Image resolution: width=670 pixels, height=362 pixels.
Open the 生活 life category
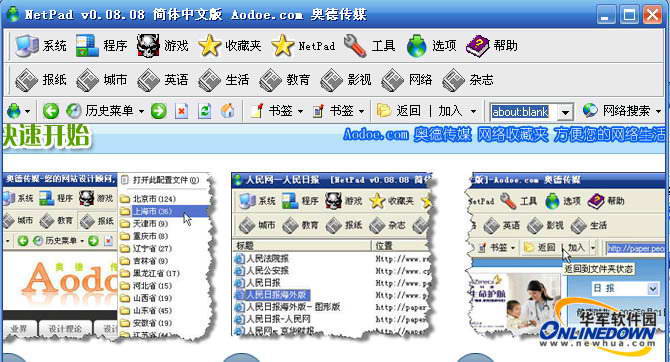pos(223,80)
